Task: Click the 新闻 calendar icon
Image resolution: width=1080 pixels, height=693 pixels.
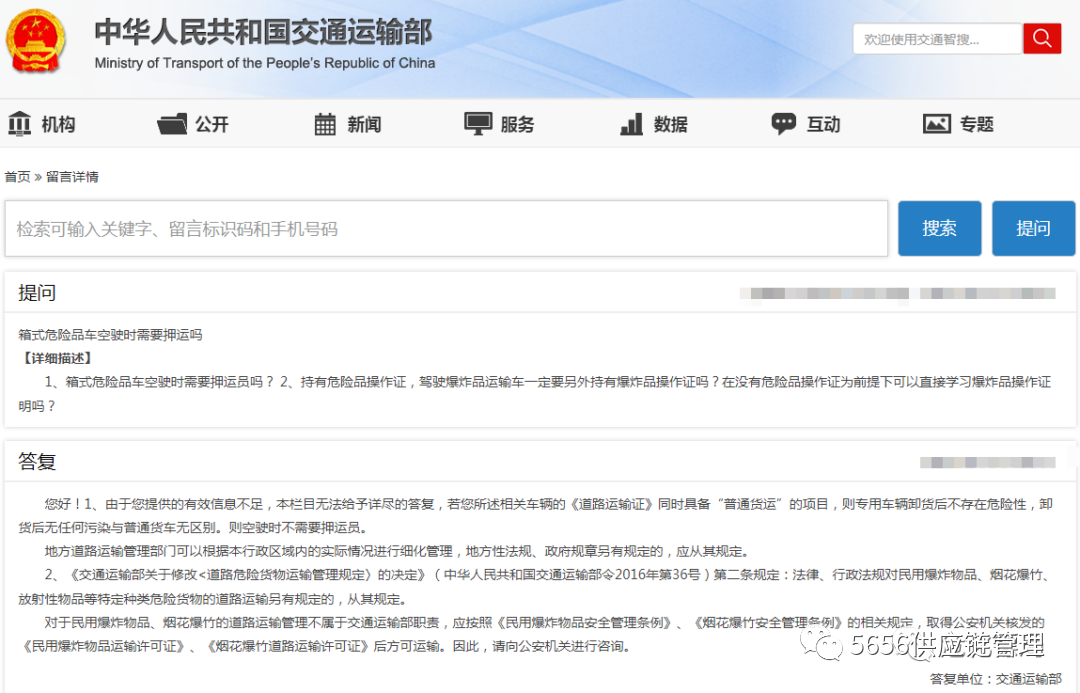Action: (x=325, y=124)
